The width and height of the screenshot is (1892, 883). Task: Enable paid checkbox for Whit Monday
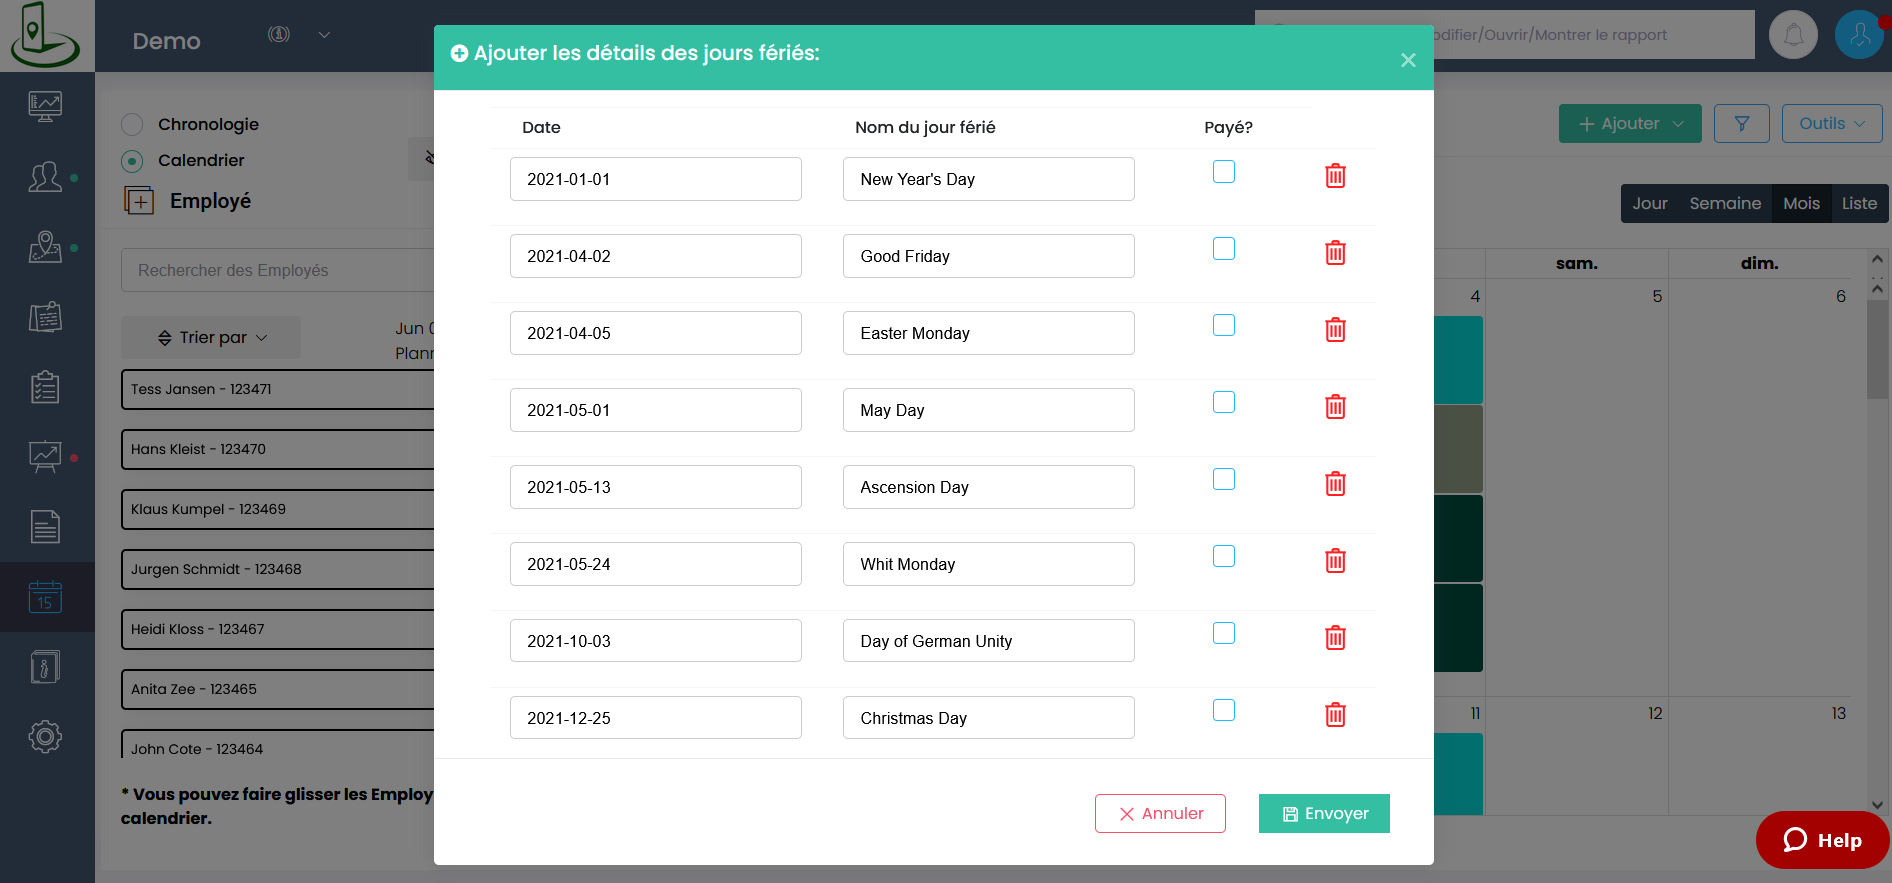point(1224,557)
